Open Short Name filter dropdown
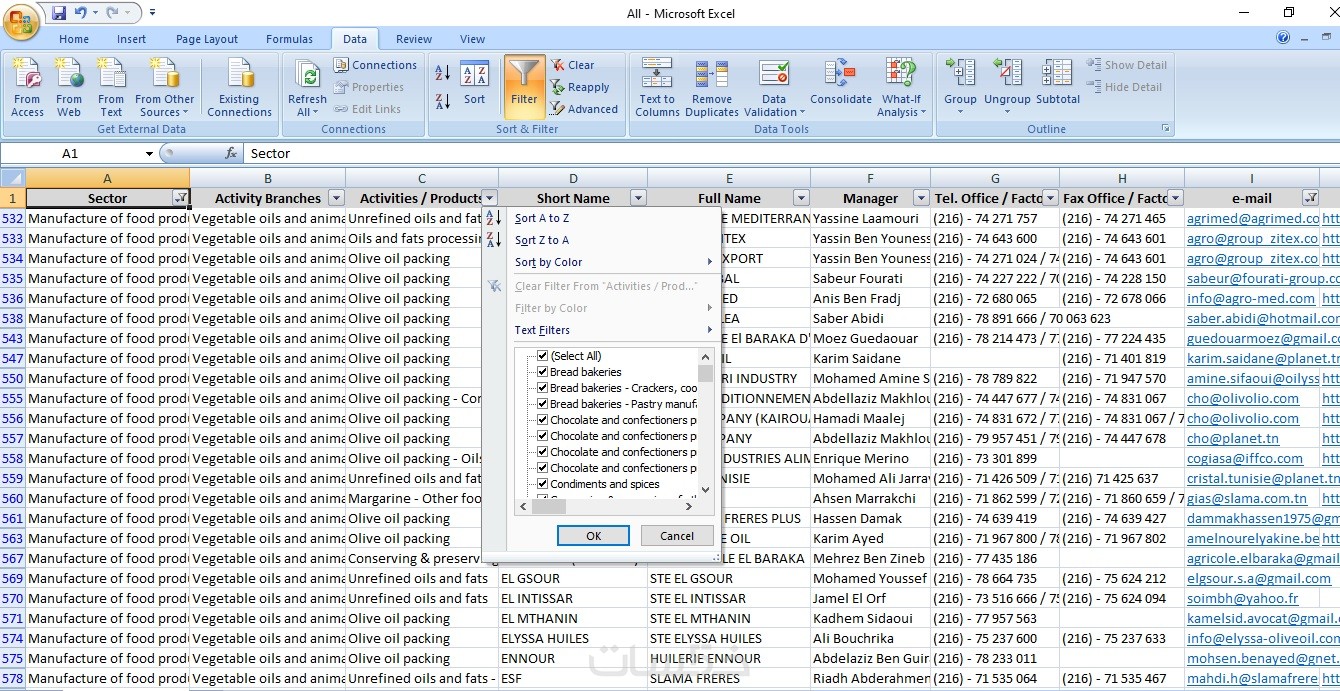This screenshot has width=1340, height=691. (x=638, y=198)
